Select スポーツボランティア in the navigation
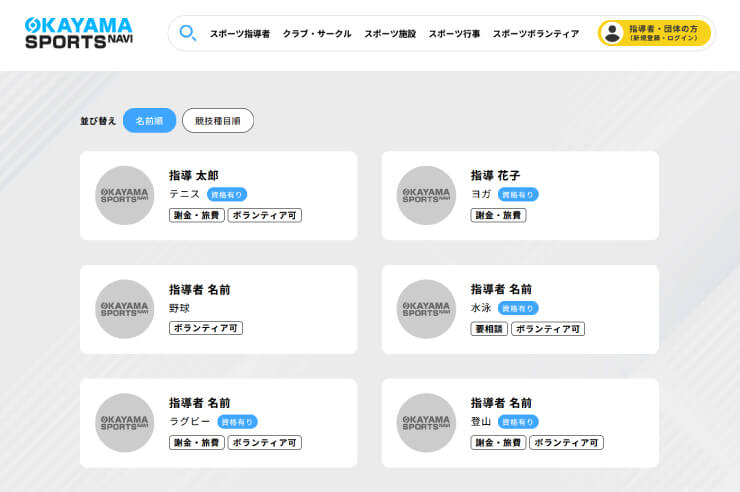The image size is (740, 492). tap(535, 34)
